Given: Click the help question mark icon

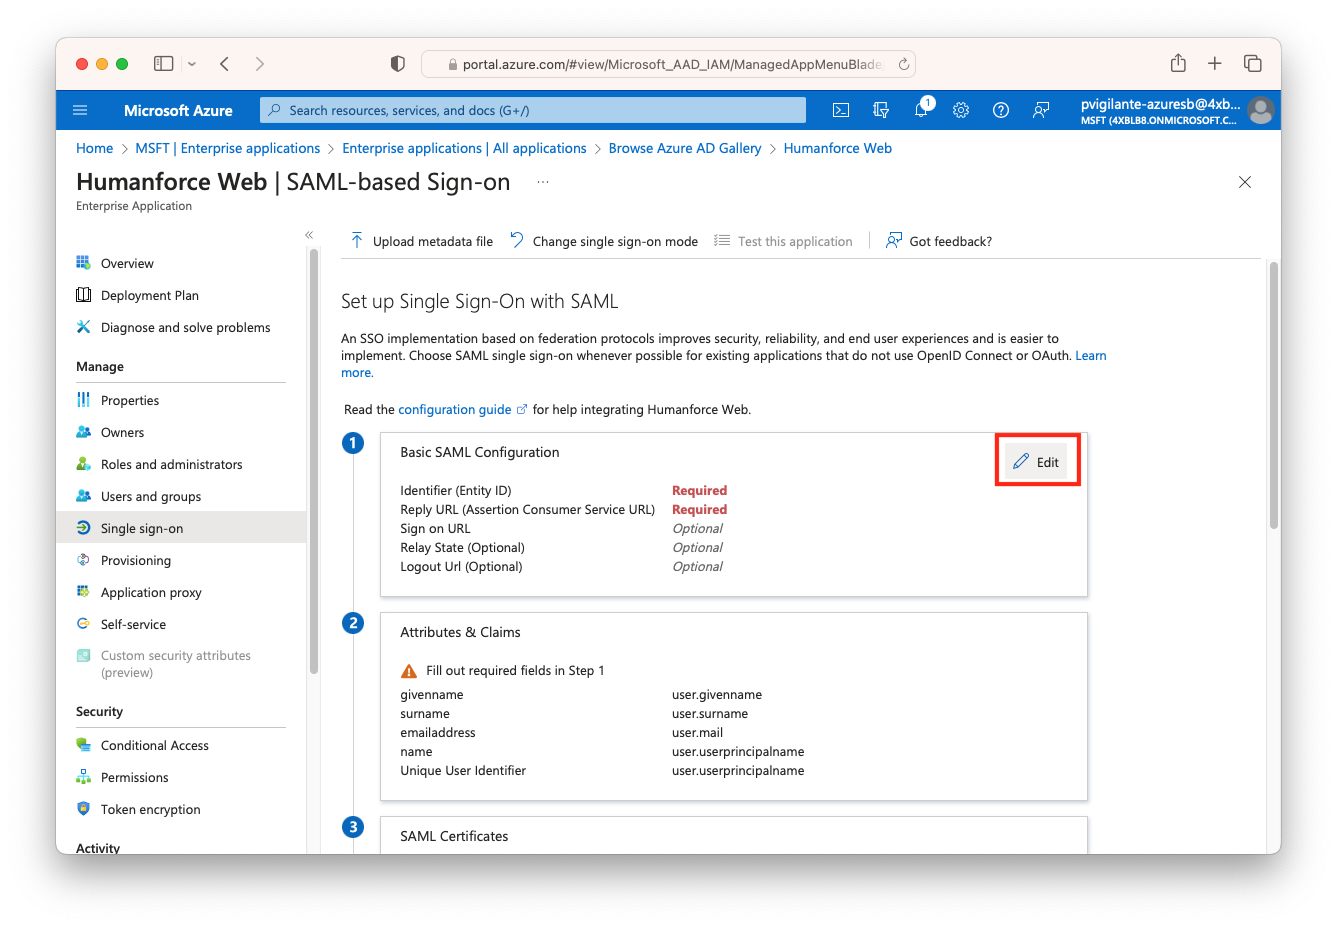Looking at the screenshot, I should pos(1000,110).
